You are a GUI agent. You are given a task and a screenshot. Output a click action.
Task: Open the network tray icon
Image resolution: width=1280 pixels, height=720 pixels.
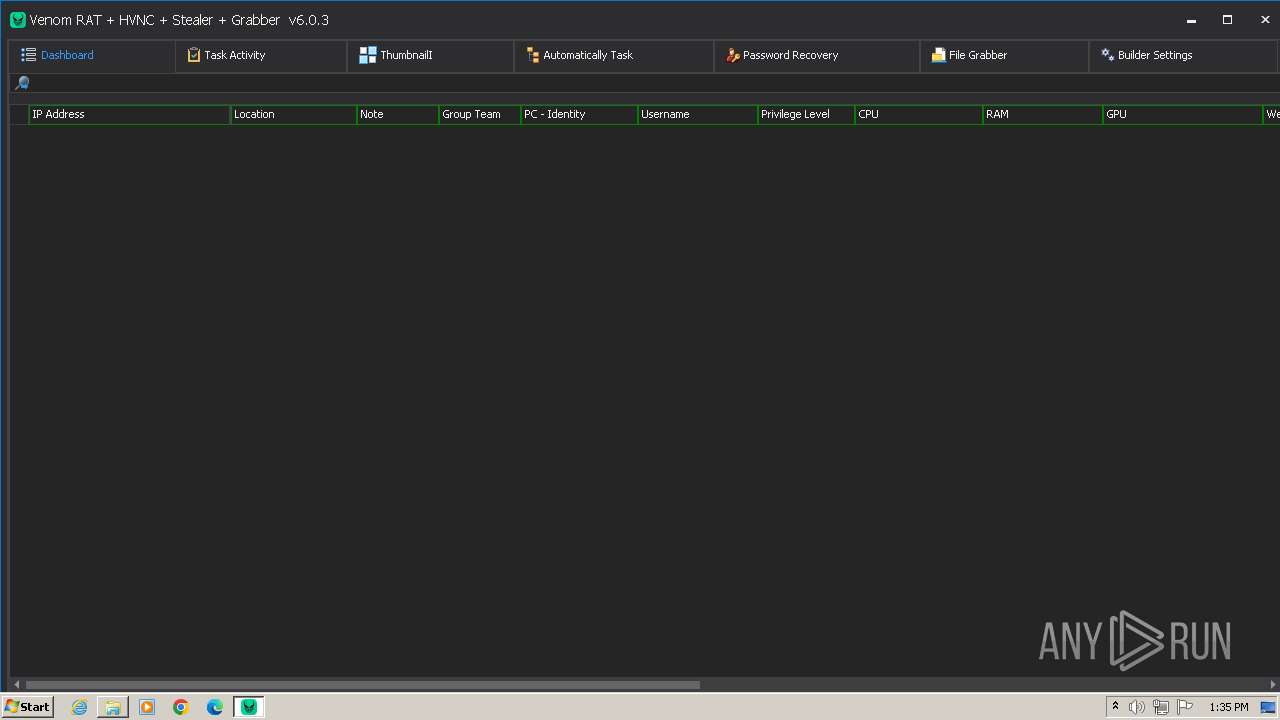pos(1161,707)
